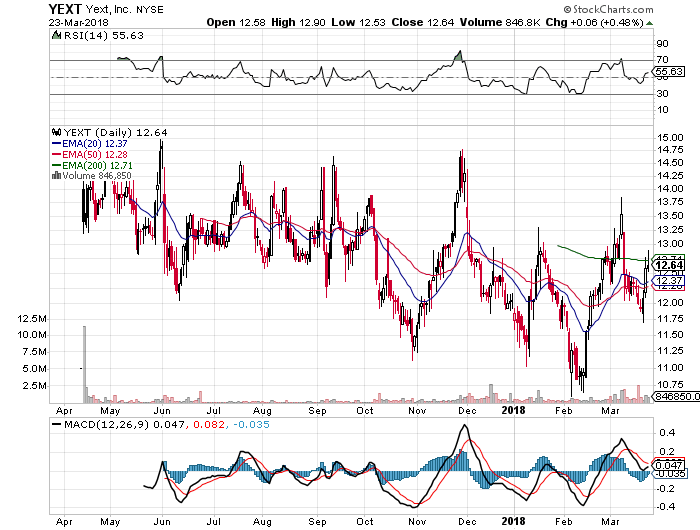This screenshot has height=530, width=700.
Task: Click the RSI 55.63 value tag on right axis
Action: pyautogui.click(x=669, y=71)
